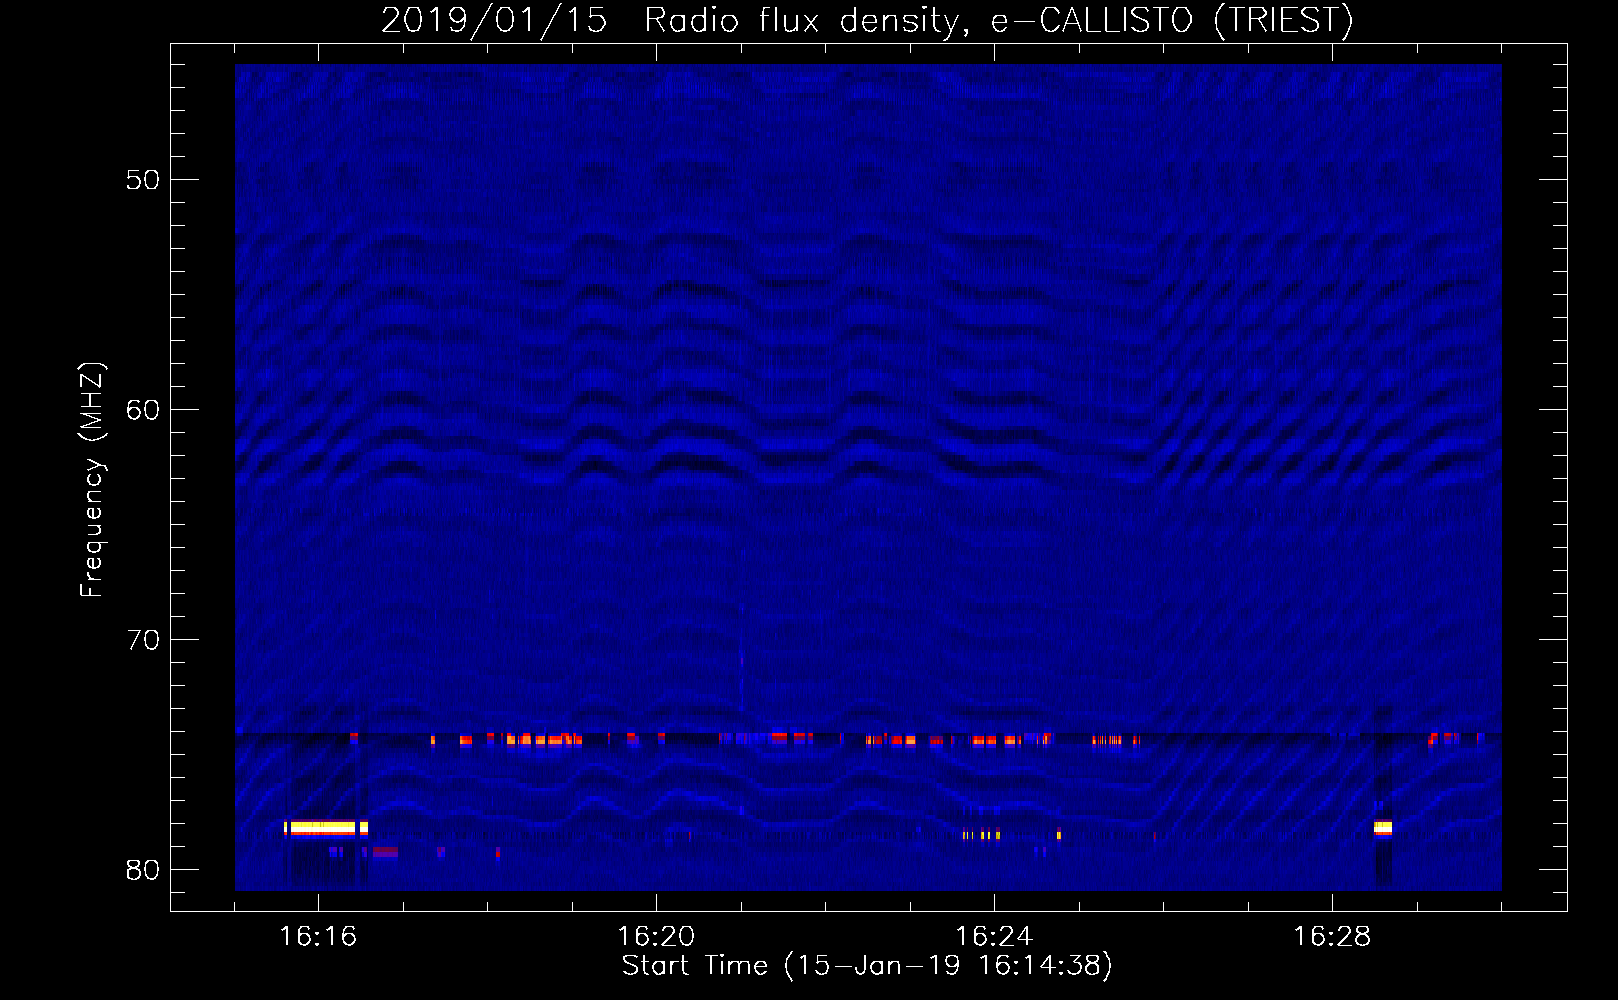The image size is (1618, 1000).
Task: Click the 'Frequency (MHZ)' axis label
Action: pyautogui.click(x=91, y=480)
